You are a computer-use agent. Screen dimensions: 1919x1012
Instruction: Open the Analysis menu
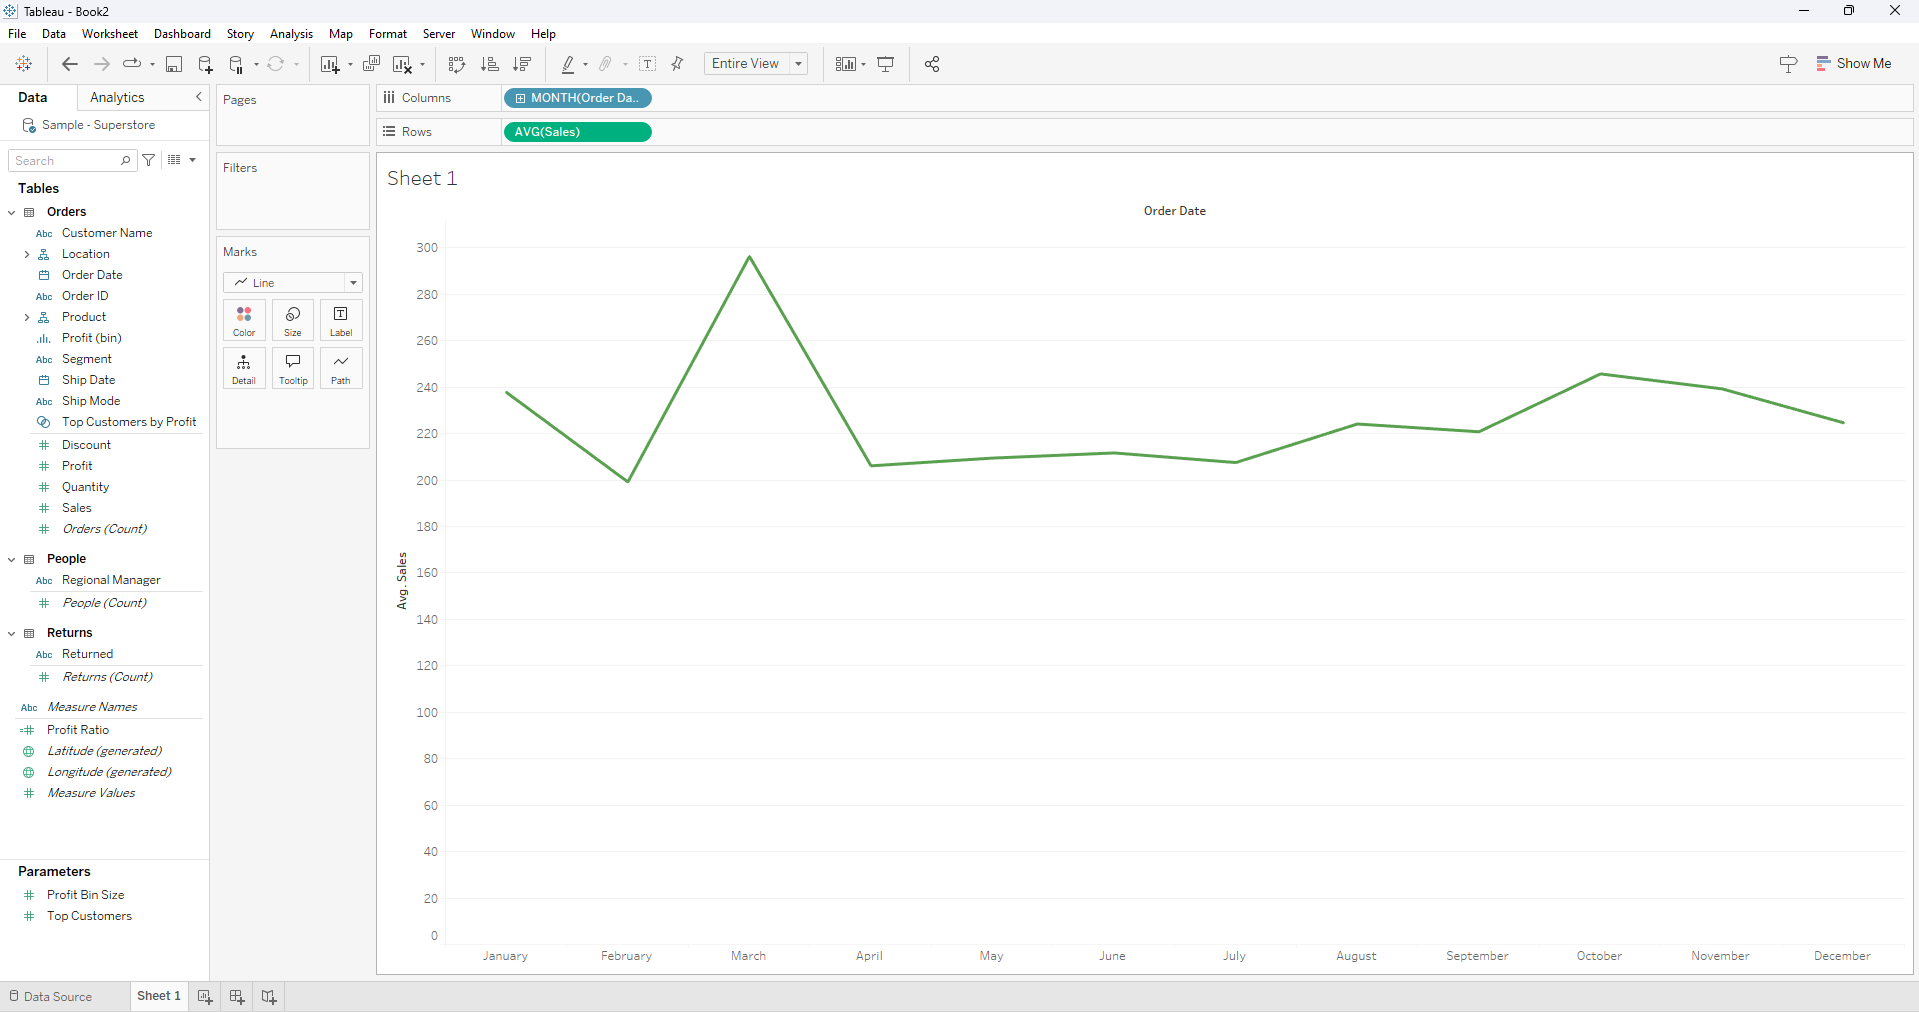(291, 34)
